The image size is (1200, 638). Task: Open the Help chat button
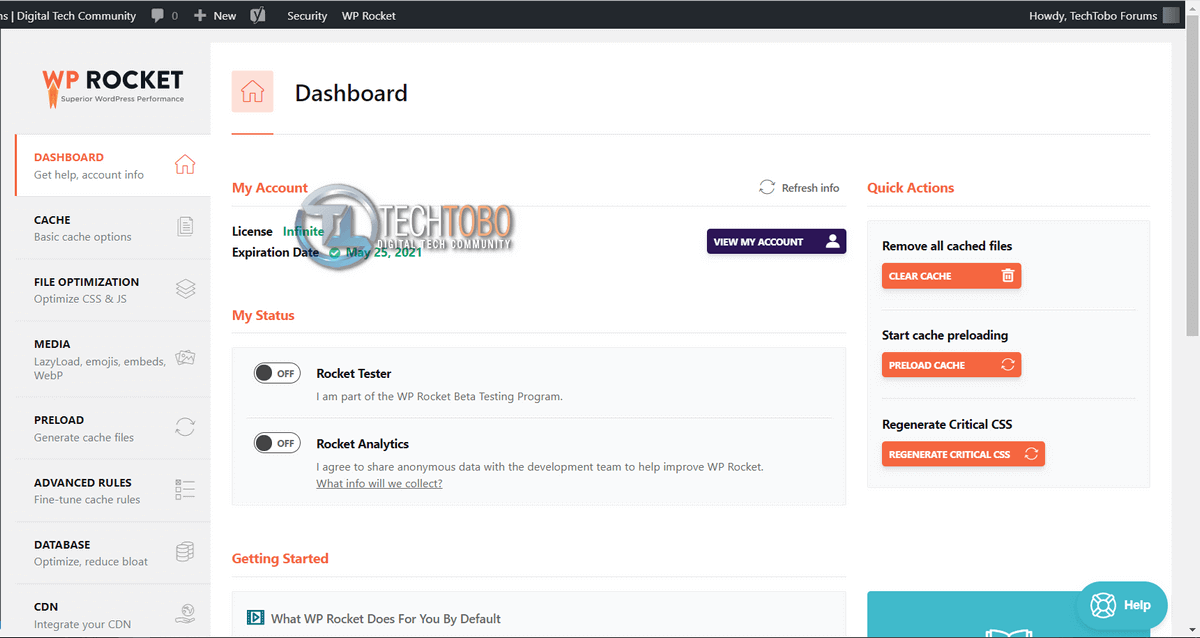[x=1122, y=605]
